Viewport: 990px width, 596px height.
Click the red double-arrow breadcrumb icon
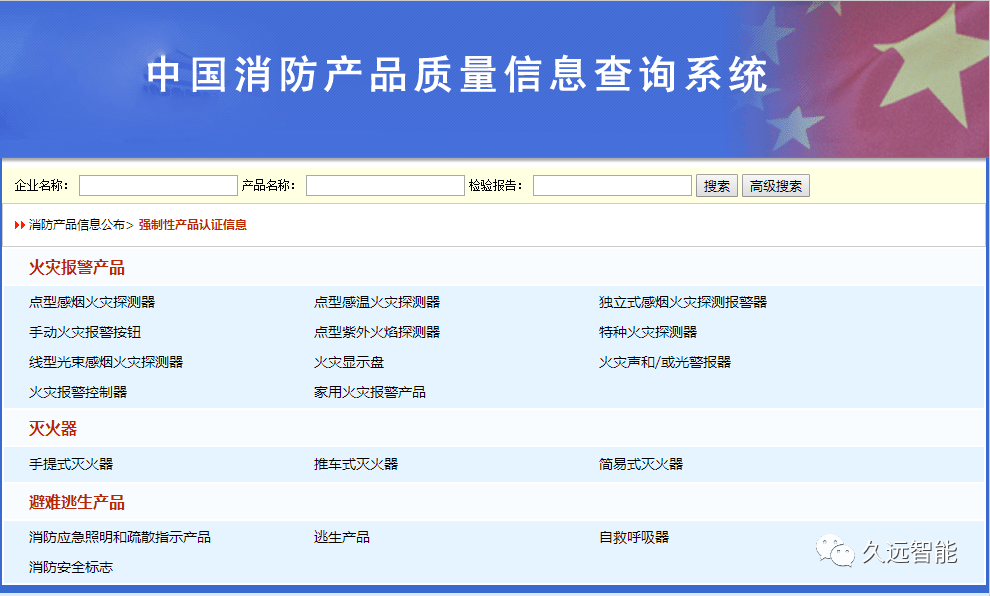pyautogui.click(x=20, y=225)
